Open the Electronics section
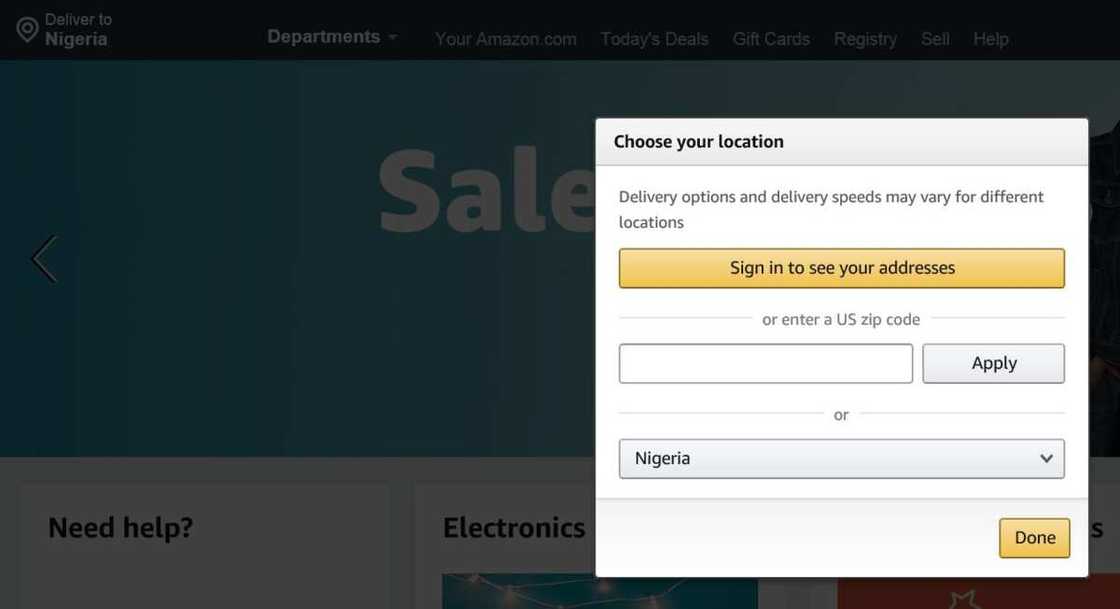The width and height of the screenshot is (1120, 609). [x=513, y=527]
